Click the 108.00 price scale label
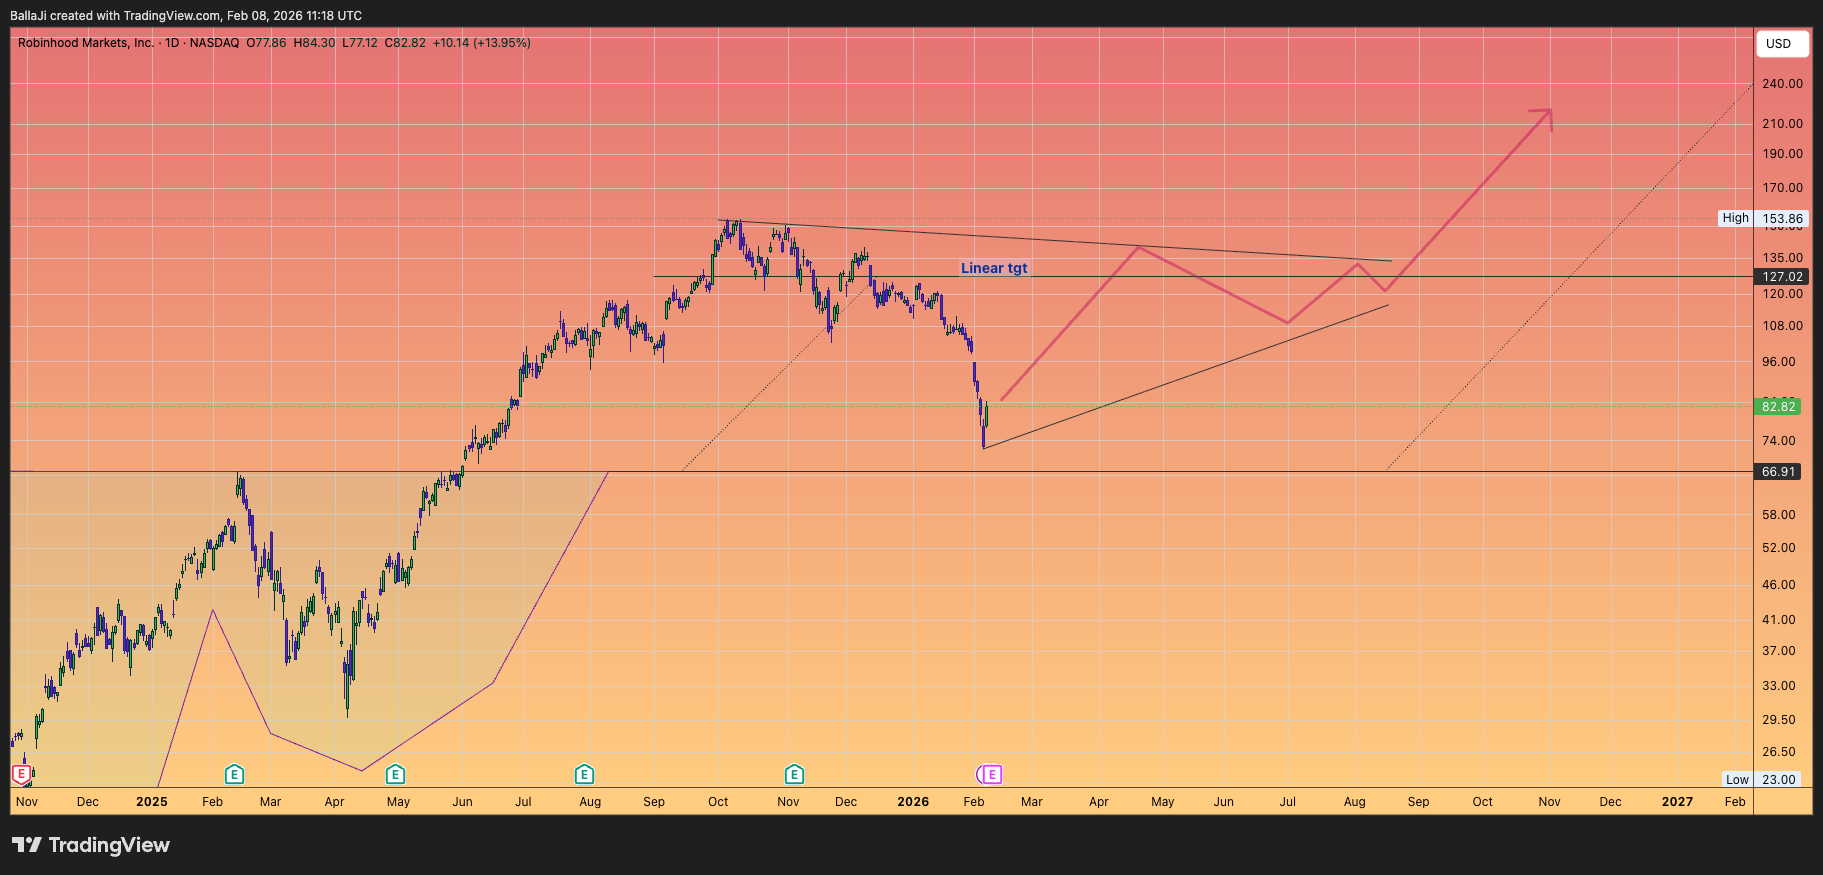 (1782, 326)
